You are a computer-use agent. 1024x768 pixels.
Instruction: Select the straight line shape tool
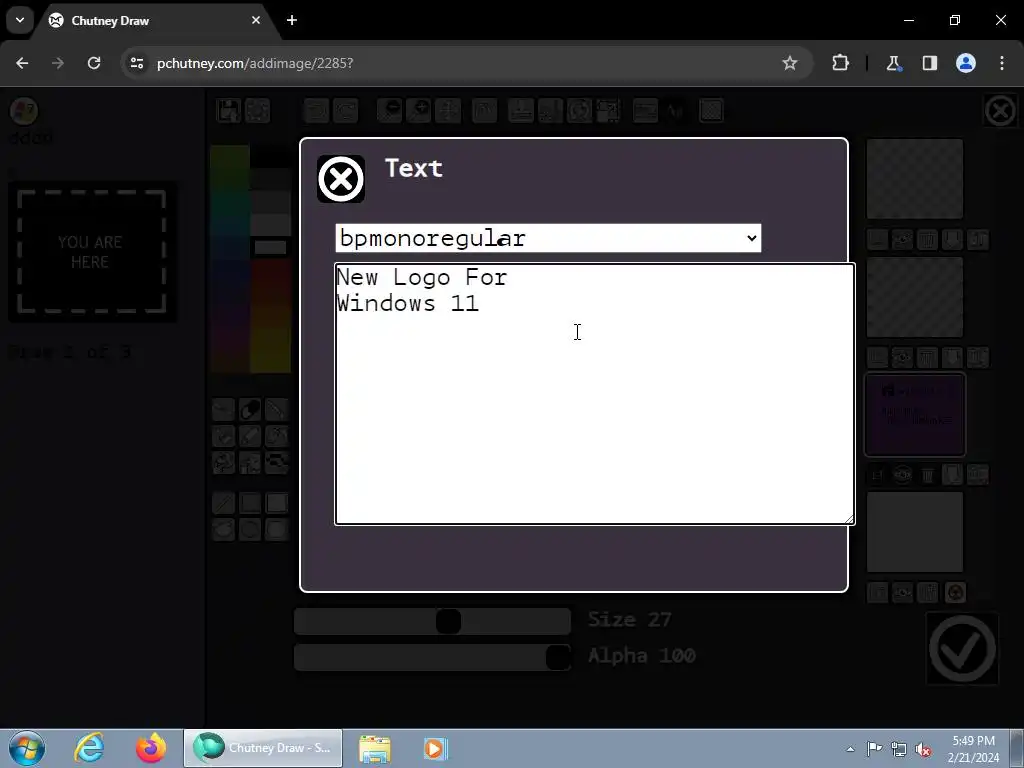tap(223, 504)
